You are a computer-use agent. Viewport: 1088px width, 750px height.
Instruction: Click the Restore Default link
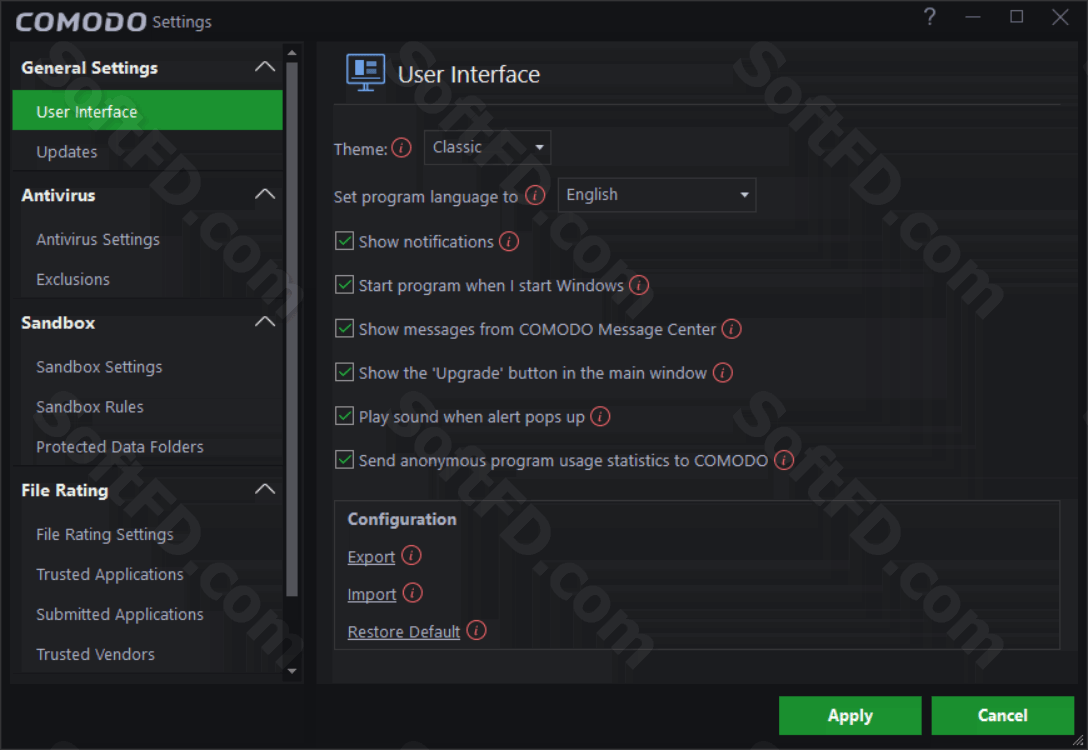click(404, 632)
